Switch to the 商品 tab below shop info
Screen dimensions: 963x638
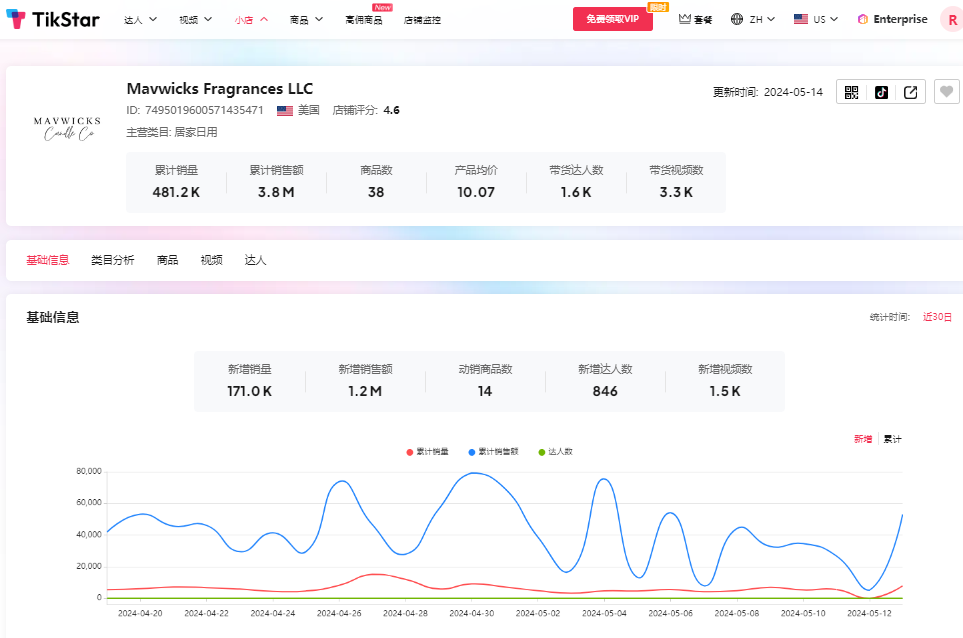point(167,260)
